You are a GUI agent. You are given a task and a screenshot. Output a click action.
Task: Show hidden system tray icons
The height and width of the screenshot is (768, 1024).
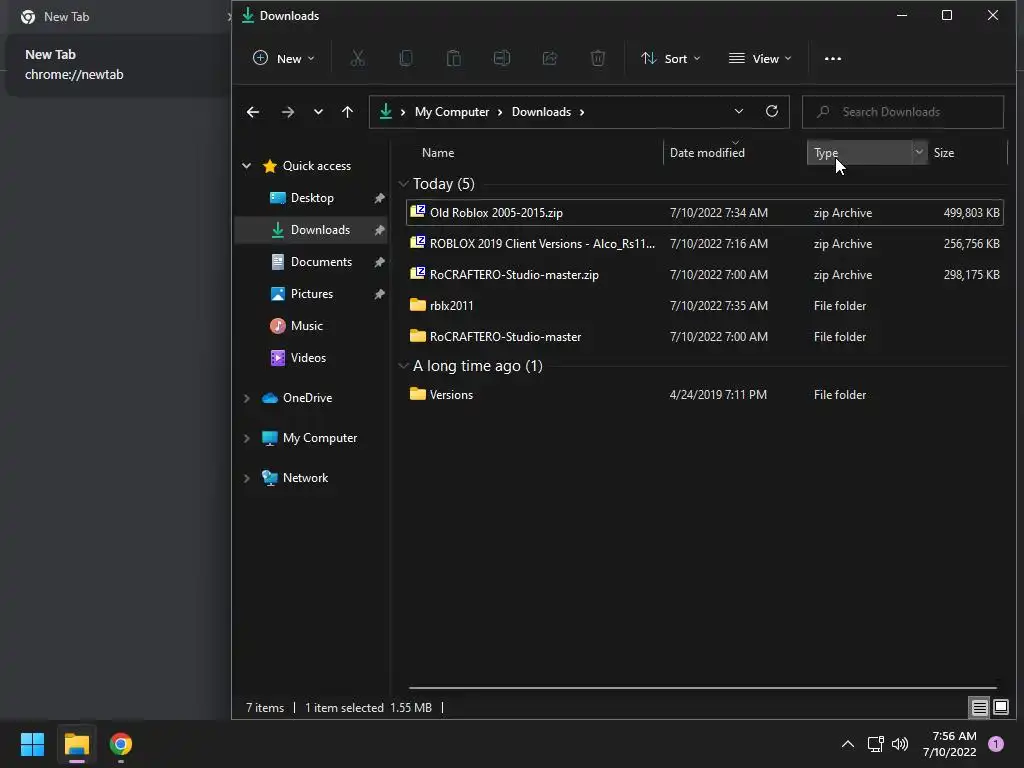[x=848, y=744]
